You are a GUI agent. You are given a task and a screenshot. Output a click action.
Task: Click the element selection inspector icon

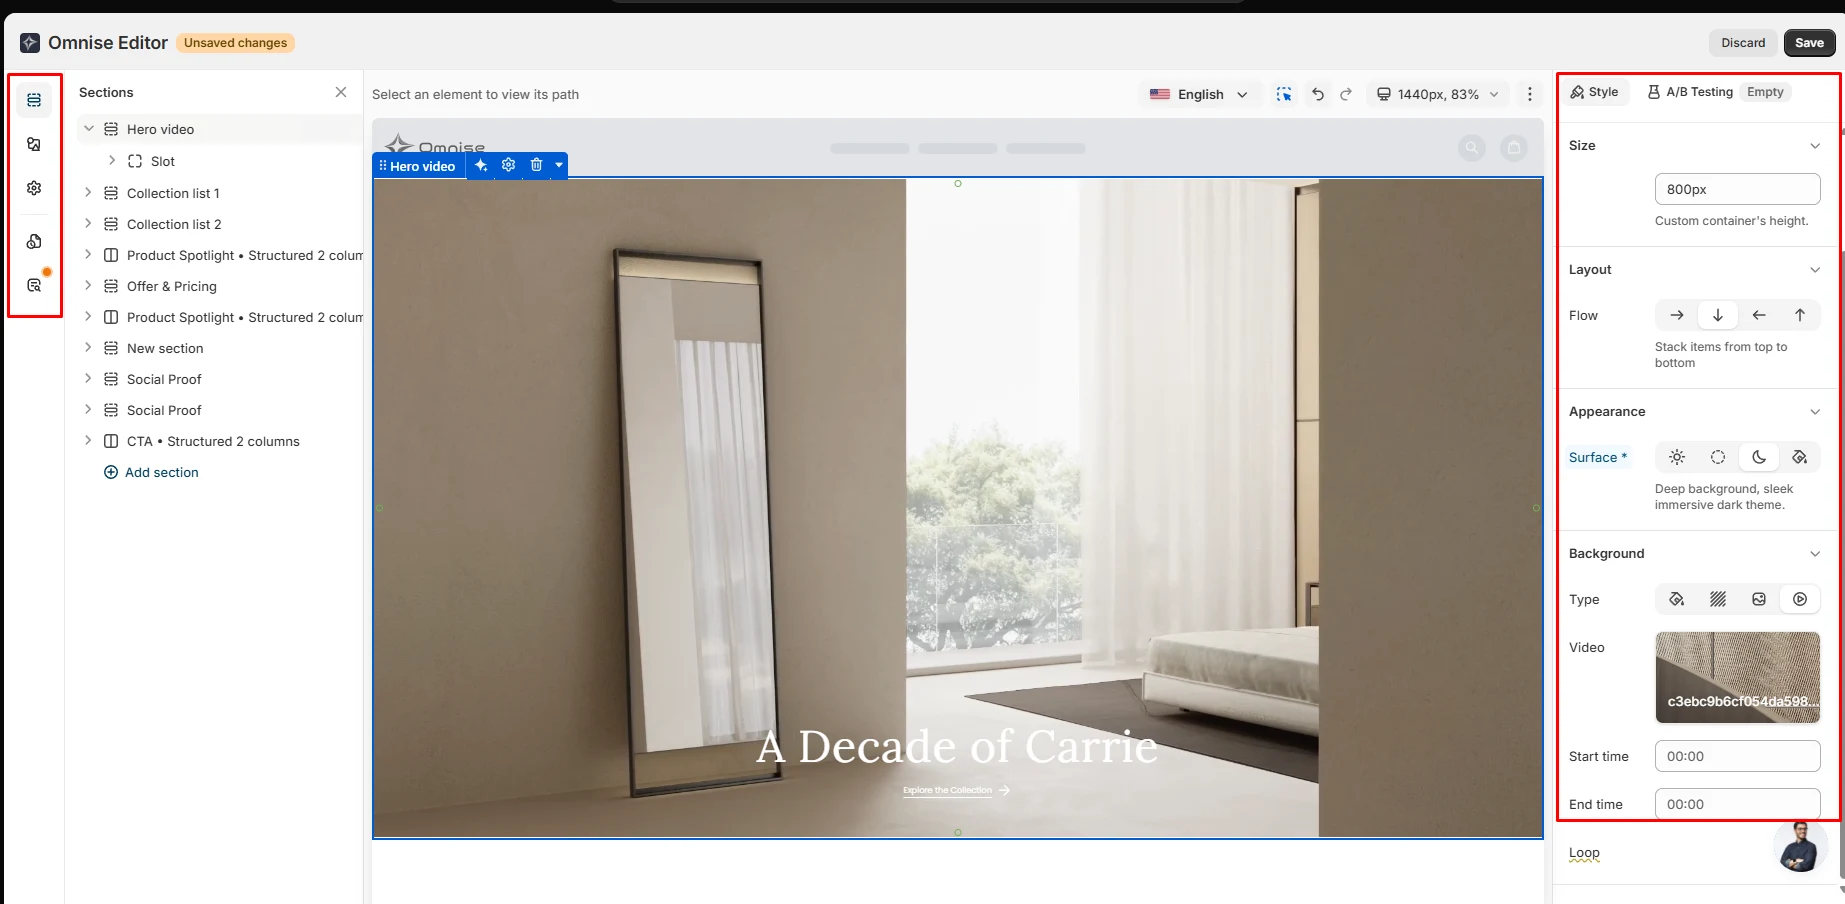[x=1284, y=94]
